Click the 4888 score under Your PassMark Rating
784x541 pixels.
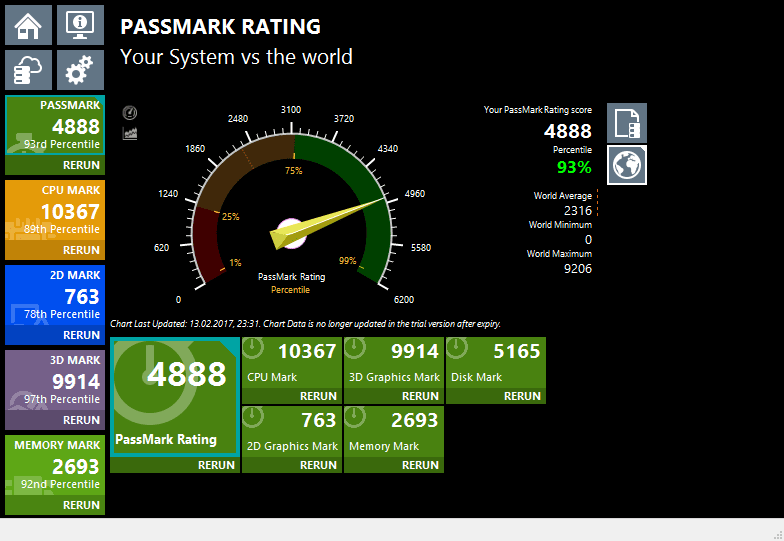568,131
